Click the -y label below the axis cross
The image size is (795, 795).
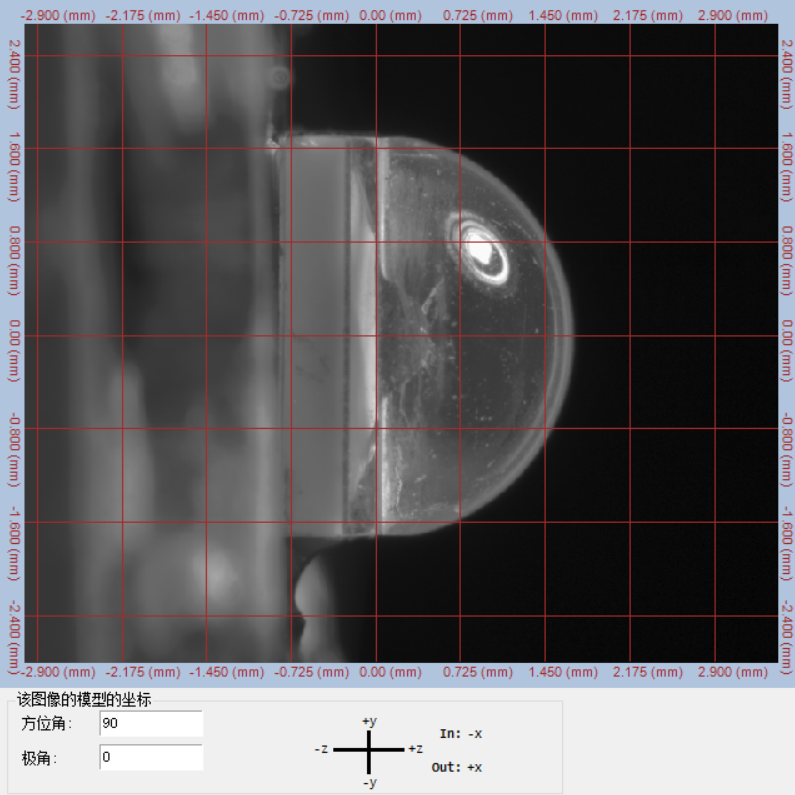369,781
